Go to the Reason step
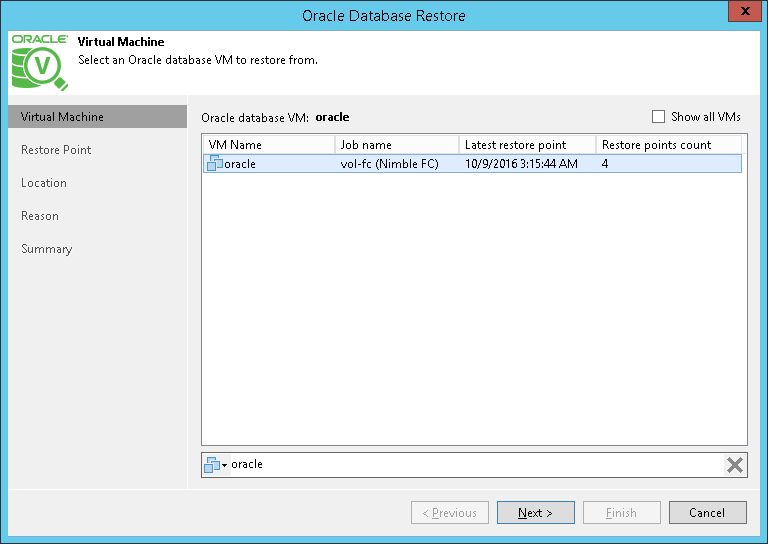The image size is (768, 544). click(40, 216)
